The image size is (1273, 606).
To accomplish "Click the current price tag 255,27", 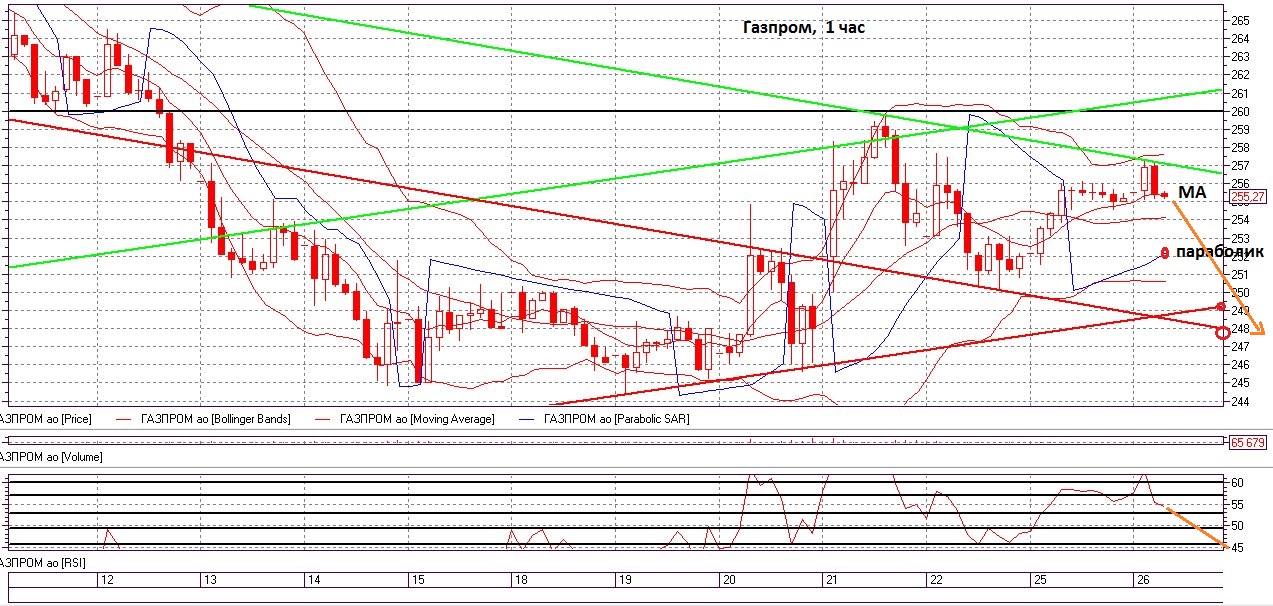I will click(x=1249, y=196).
